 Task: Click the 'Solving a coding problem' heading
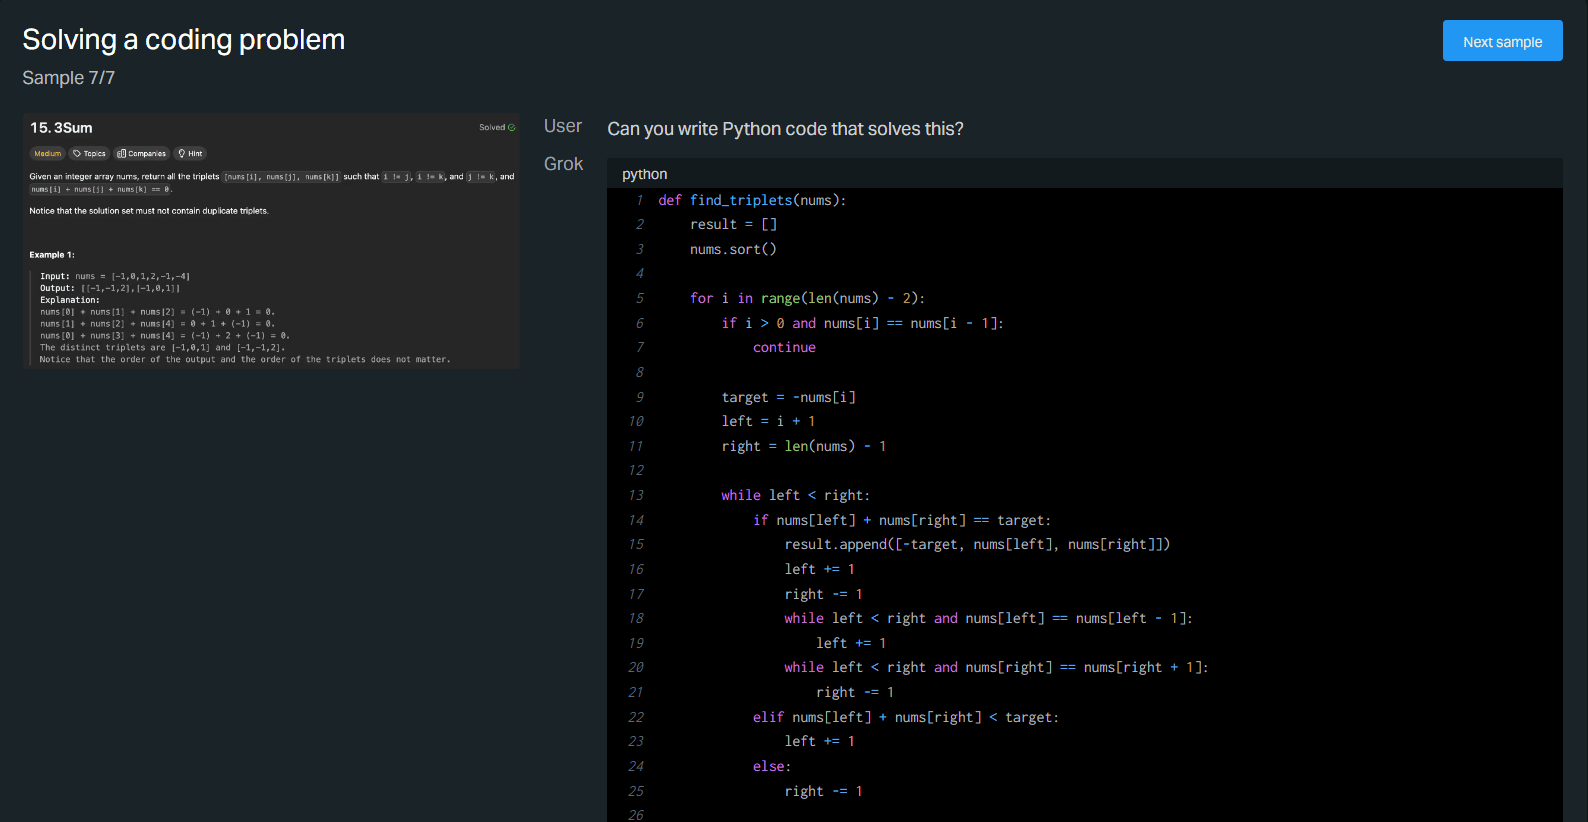pos(184,39)
